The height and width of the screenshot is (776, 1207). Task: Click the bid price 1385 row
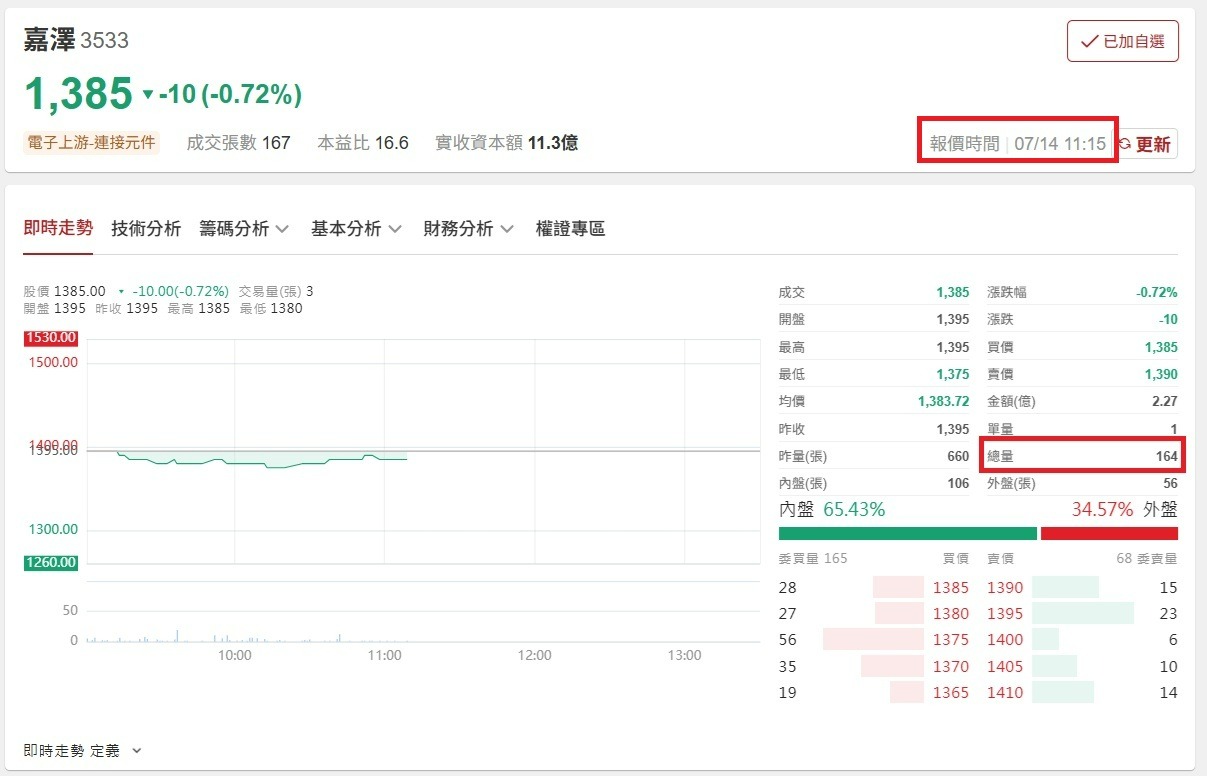(874, 587)
